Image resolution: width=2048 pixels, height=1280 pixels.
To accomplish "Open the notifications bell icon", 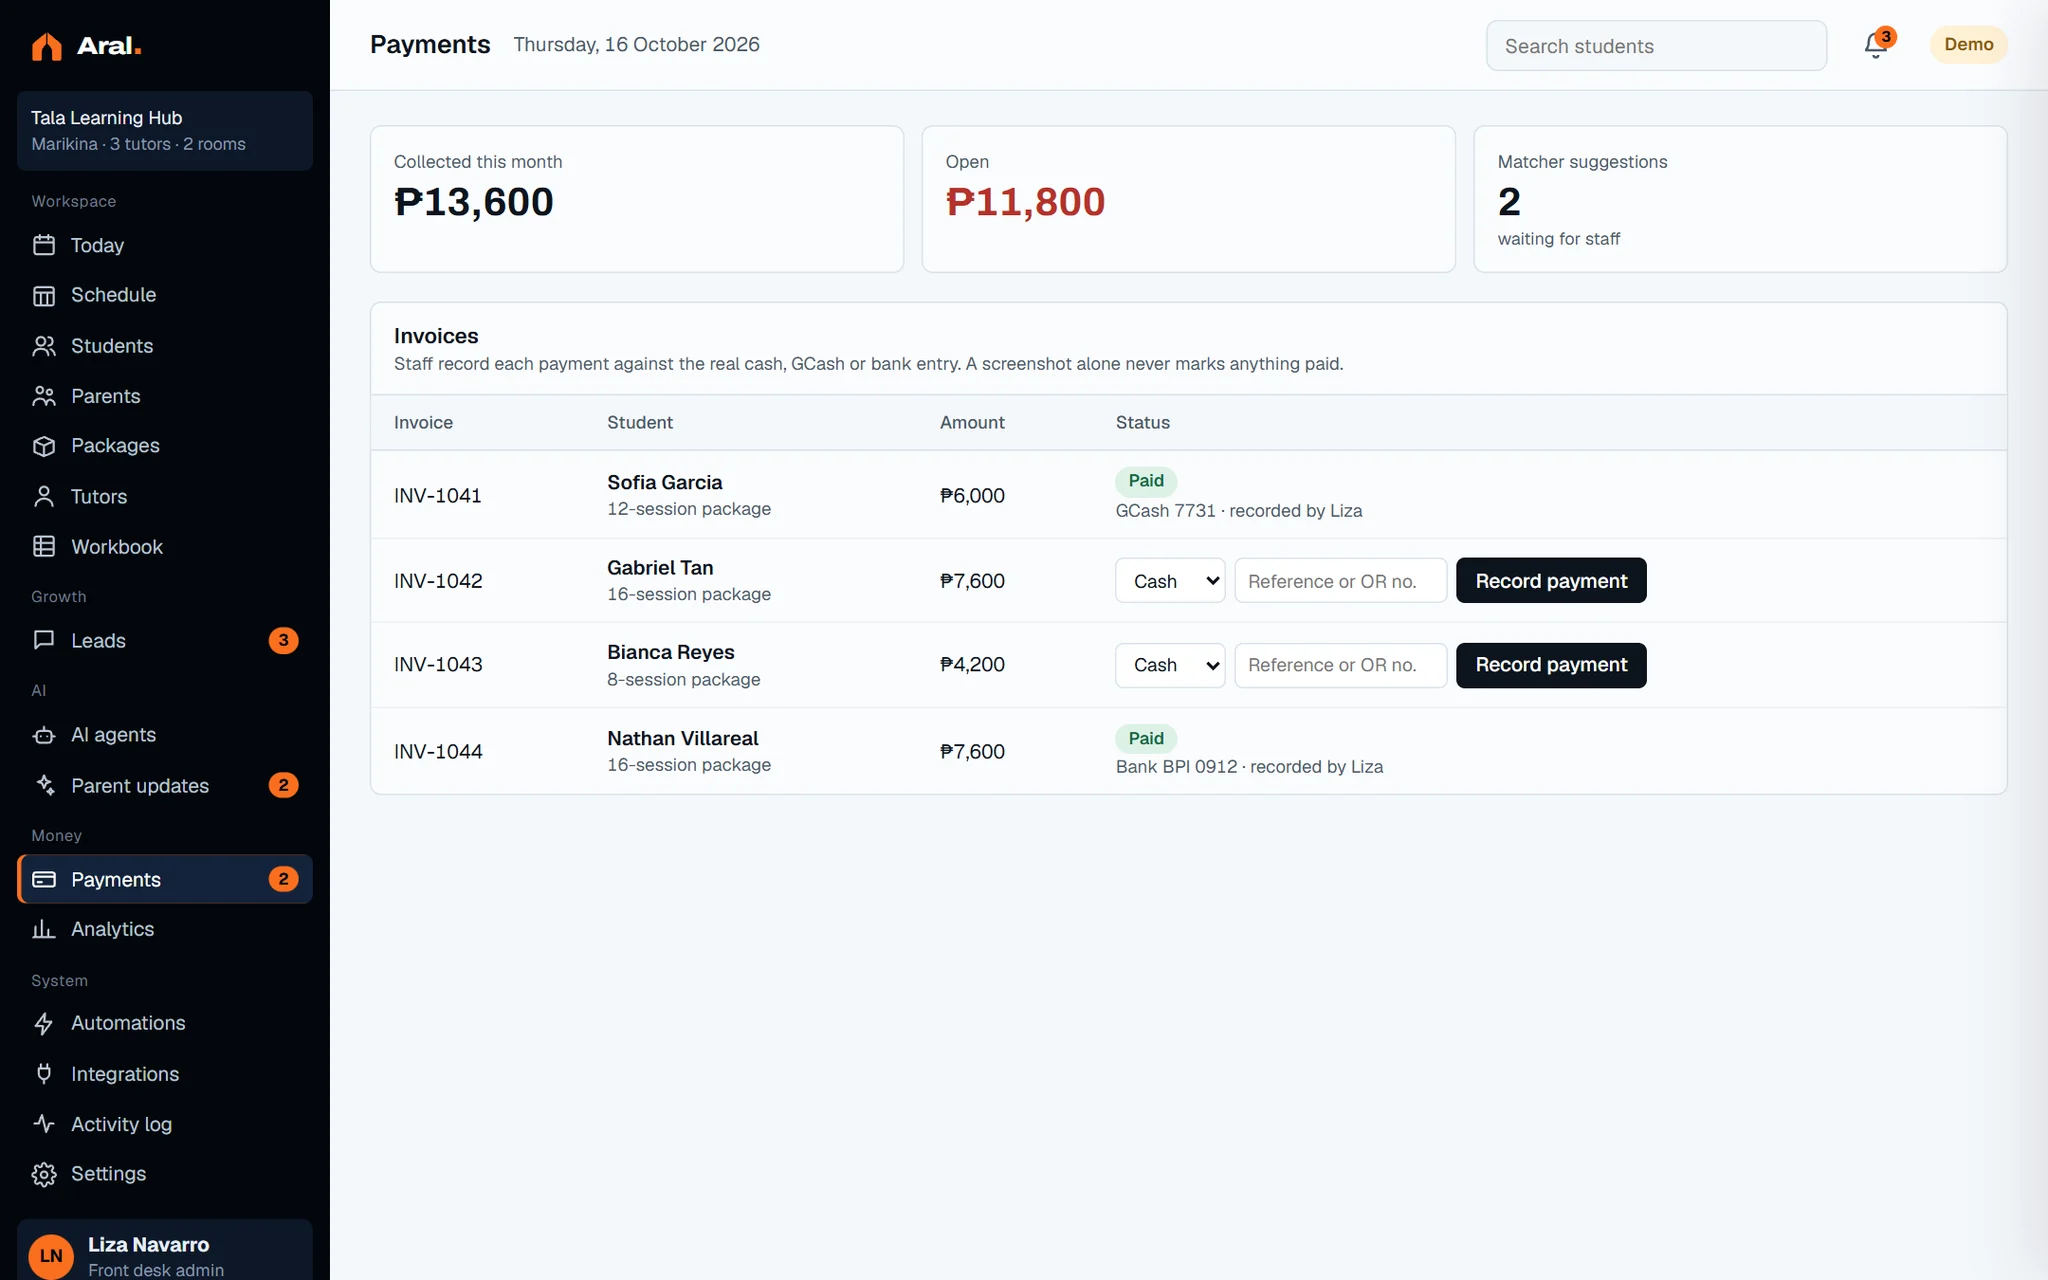I will pyautogui.click(x=1876, y=46).
